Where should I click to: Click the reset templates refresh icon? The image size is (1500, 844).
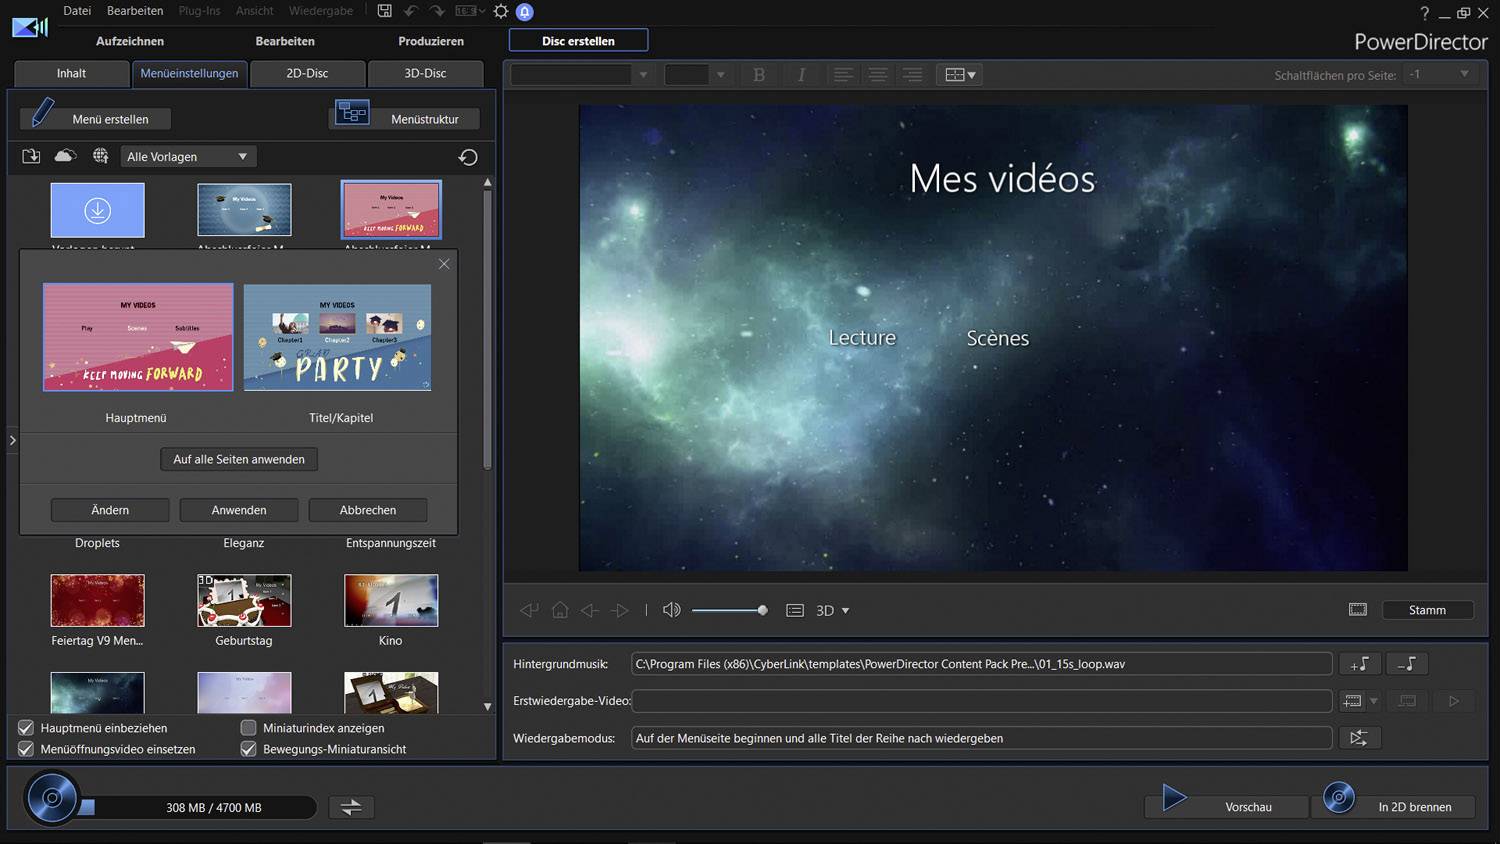(467, 157)
